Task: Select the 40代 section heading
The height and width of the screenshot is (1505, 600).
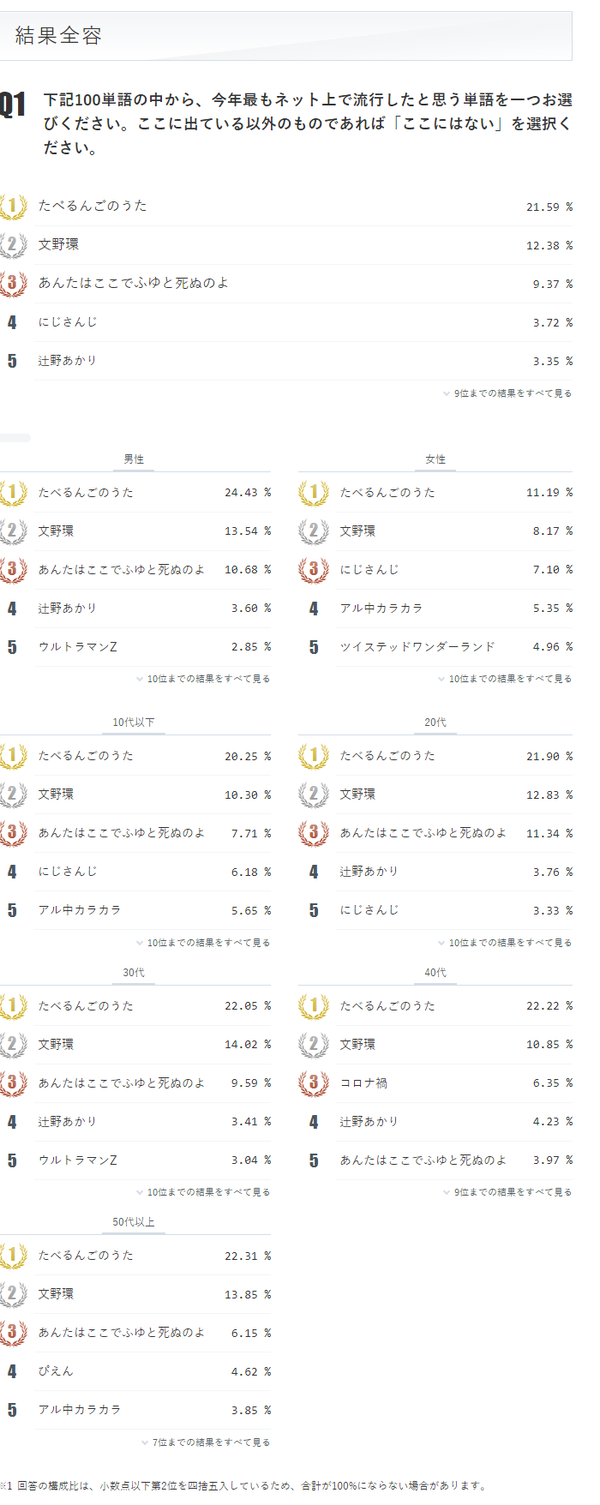Action: (436, 973)
